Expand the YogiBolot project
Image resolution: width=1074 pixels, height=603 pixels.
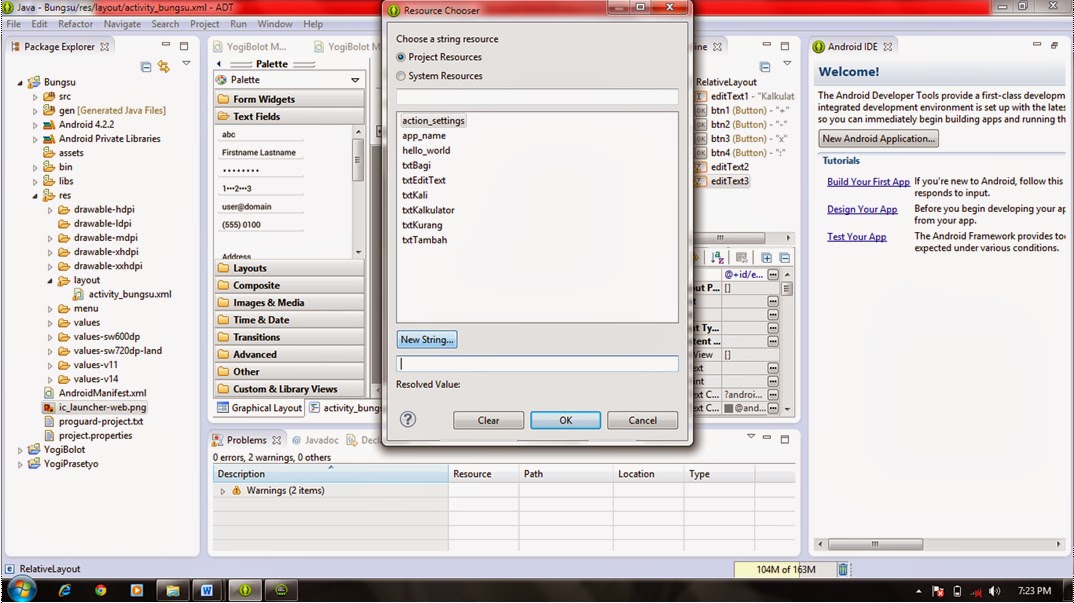tap(21, 450)
